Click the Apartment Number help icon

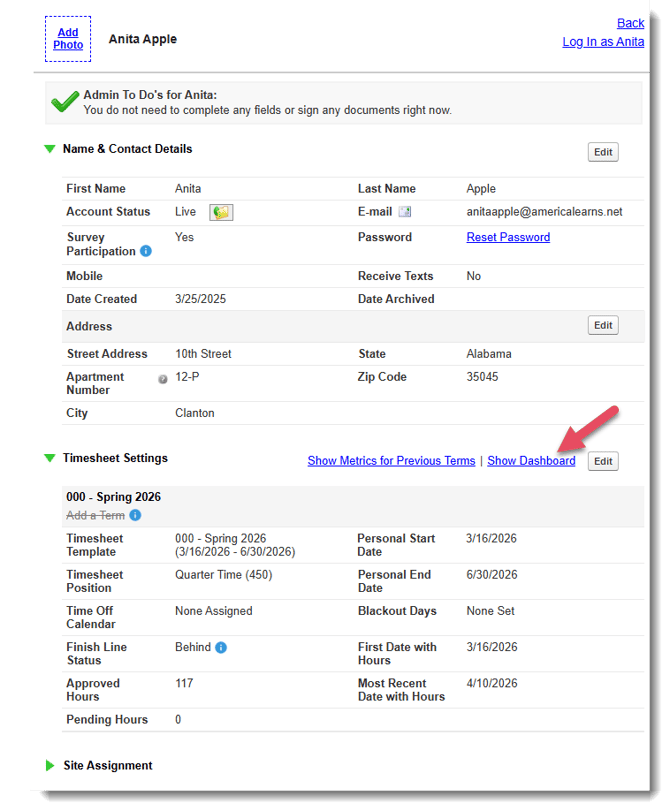162,379
